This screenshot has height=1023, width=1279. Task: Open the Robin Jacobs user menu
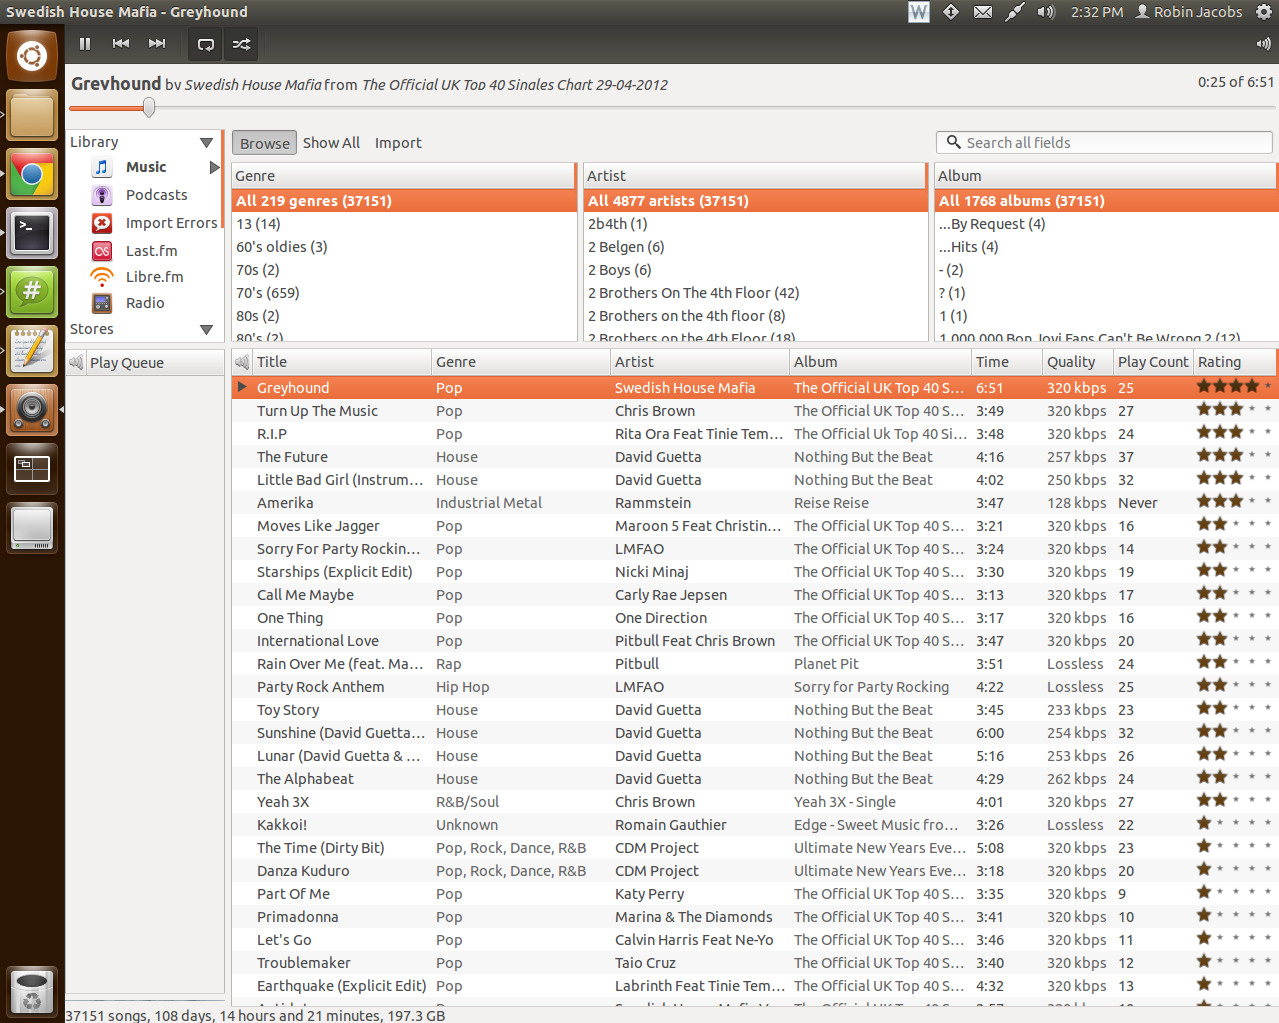(x=1189, y=12)
